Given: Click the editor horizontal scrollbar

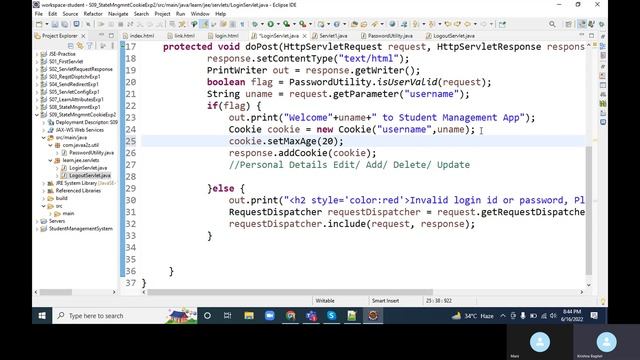Looking at the screenshot, I should coord(290,292).
